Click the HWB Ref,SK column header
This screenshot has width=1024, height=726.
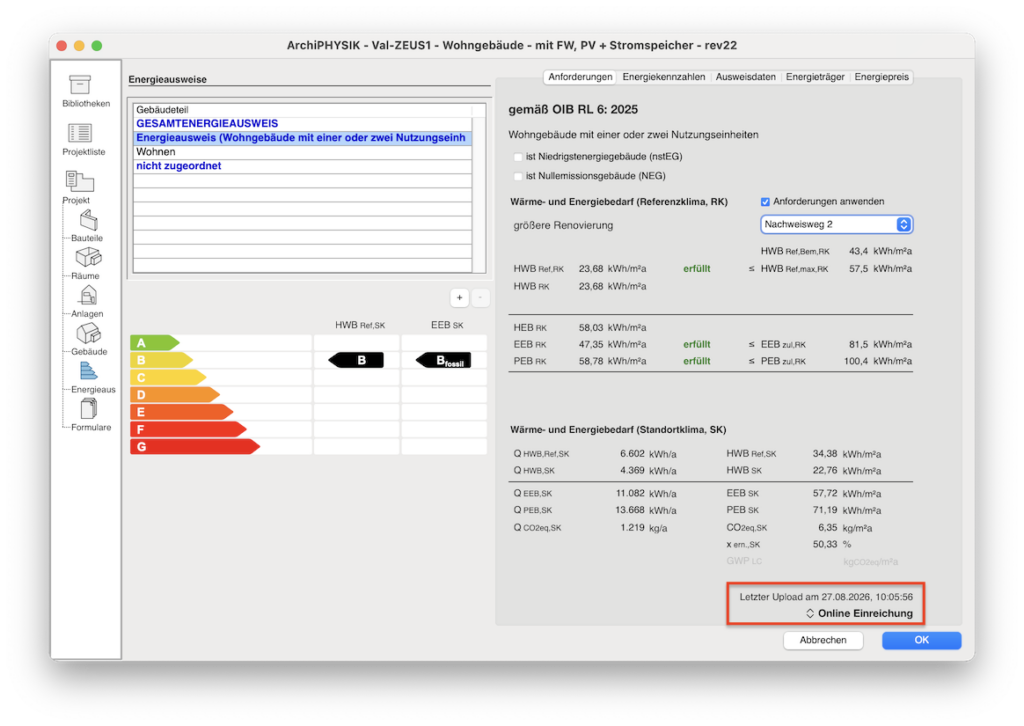(x=360, y=325)
